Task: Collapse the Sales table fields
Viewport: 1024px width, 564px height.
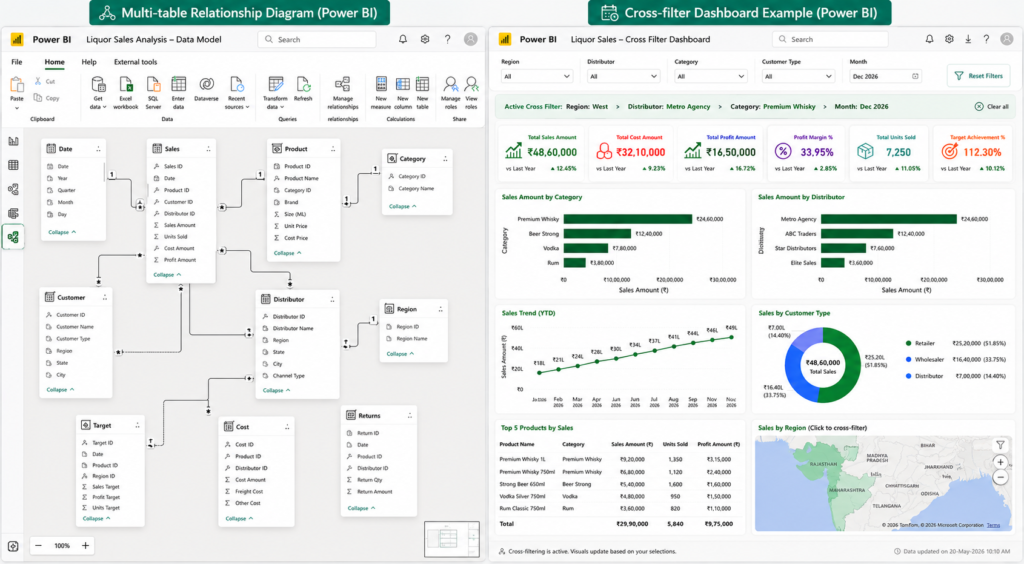Action: point(167,275)
